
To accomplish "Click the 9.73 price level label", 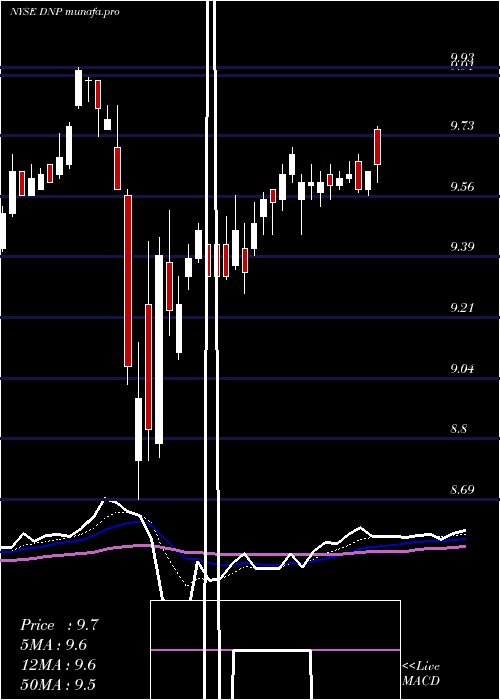I will pos(462,125).
